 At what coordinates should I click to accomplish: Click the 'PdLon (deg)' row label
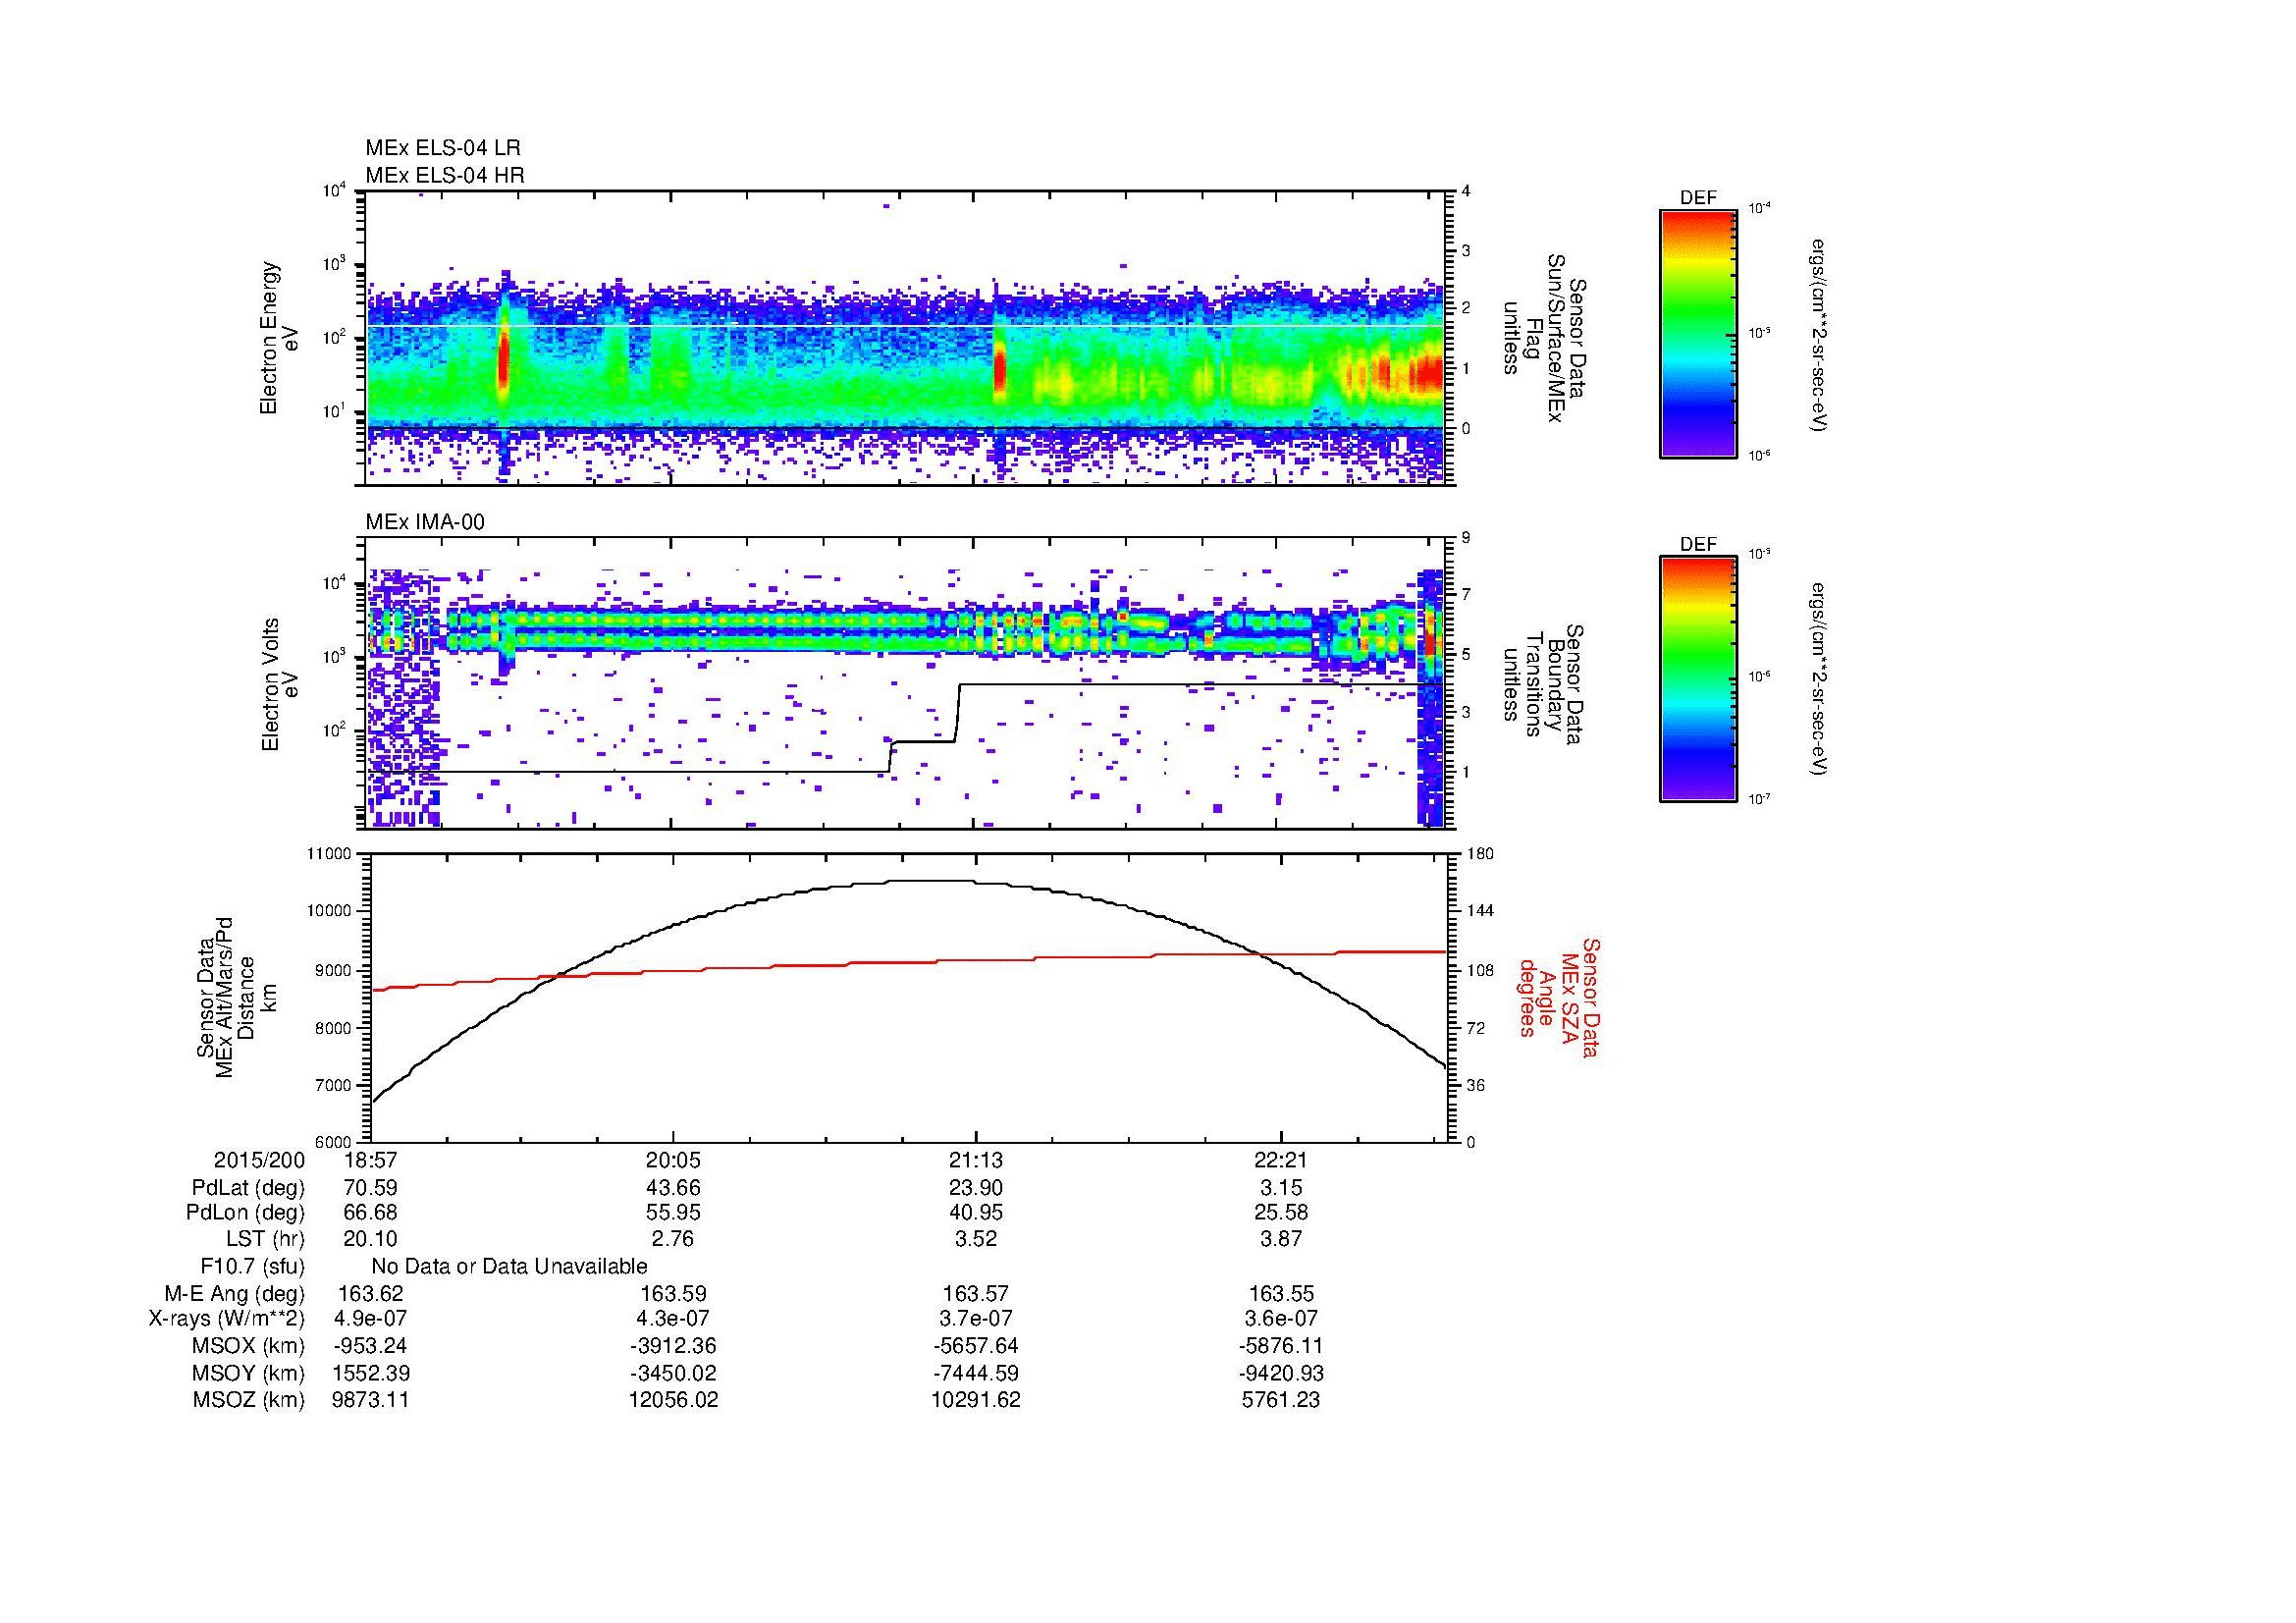coord(245,1213)
